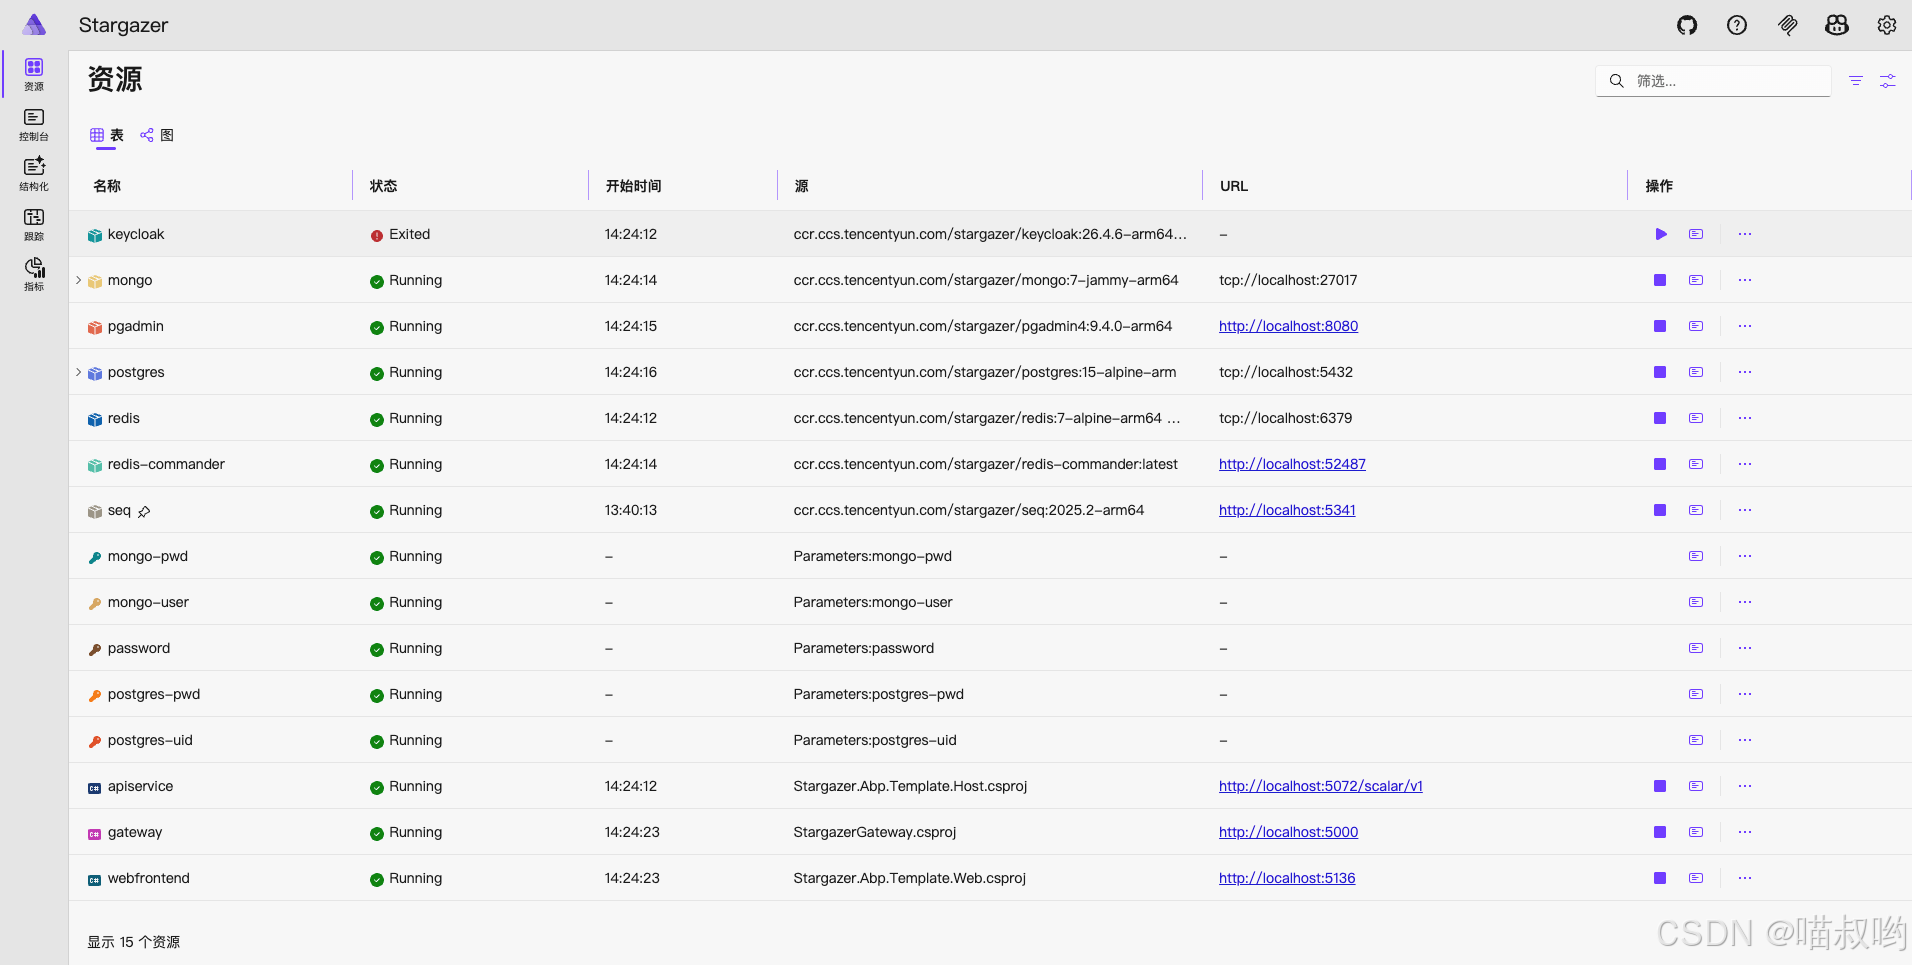Open the 结构化 structured logs sidebar page
Viewport: 1912px width, 965px height.
[x=34, y=174]
